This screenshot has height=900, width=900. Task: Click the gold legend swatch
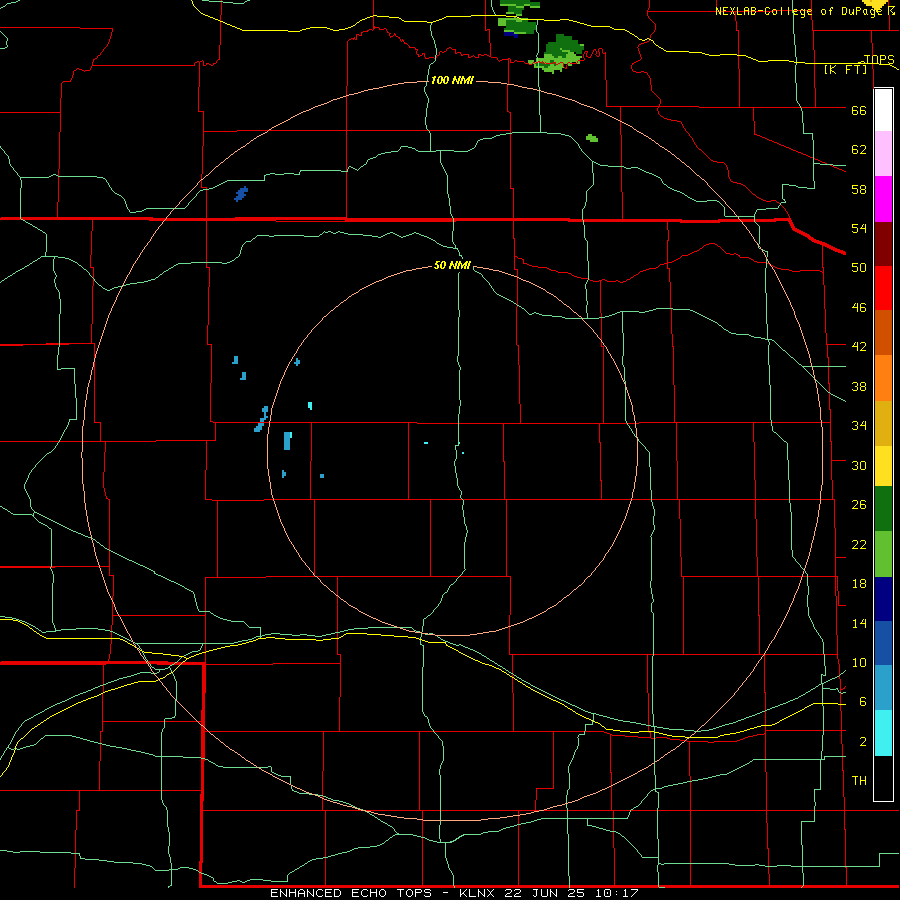(883, 423)
